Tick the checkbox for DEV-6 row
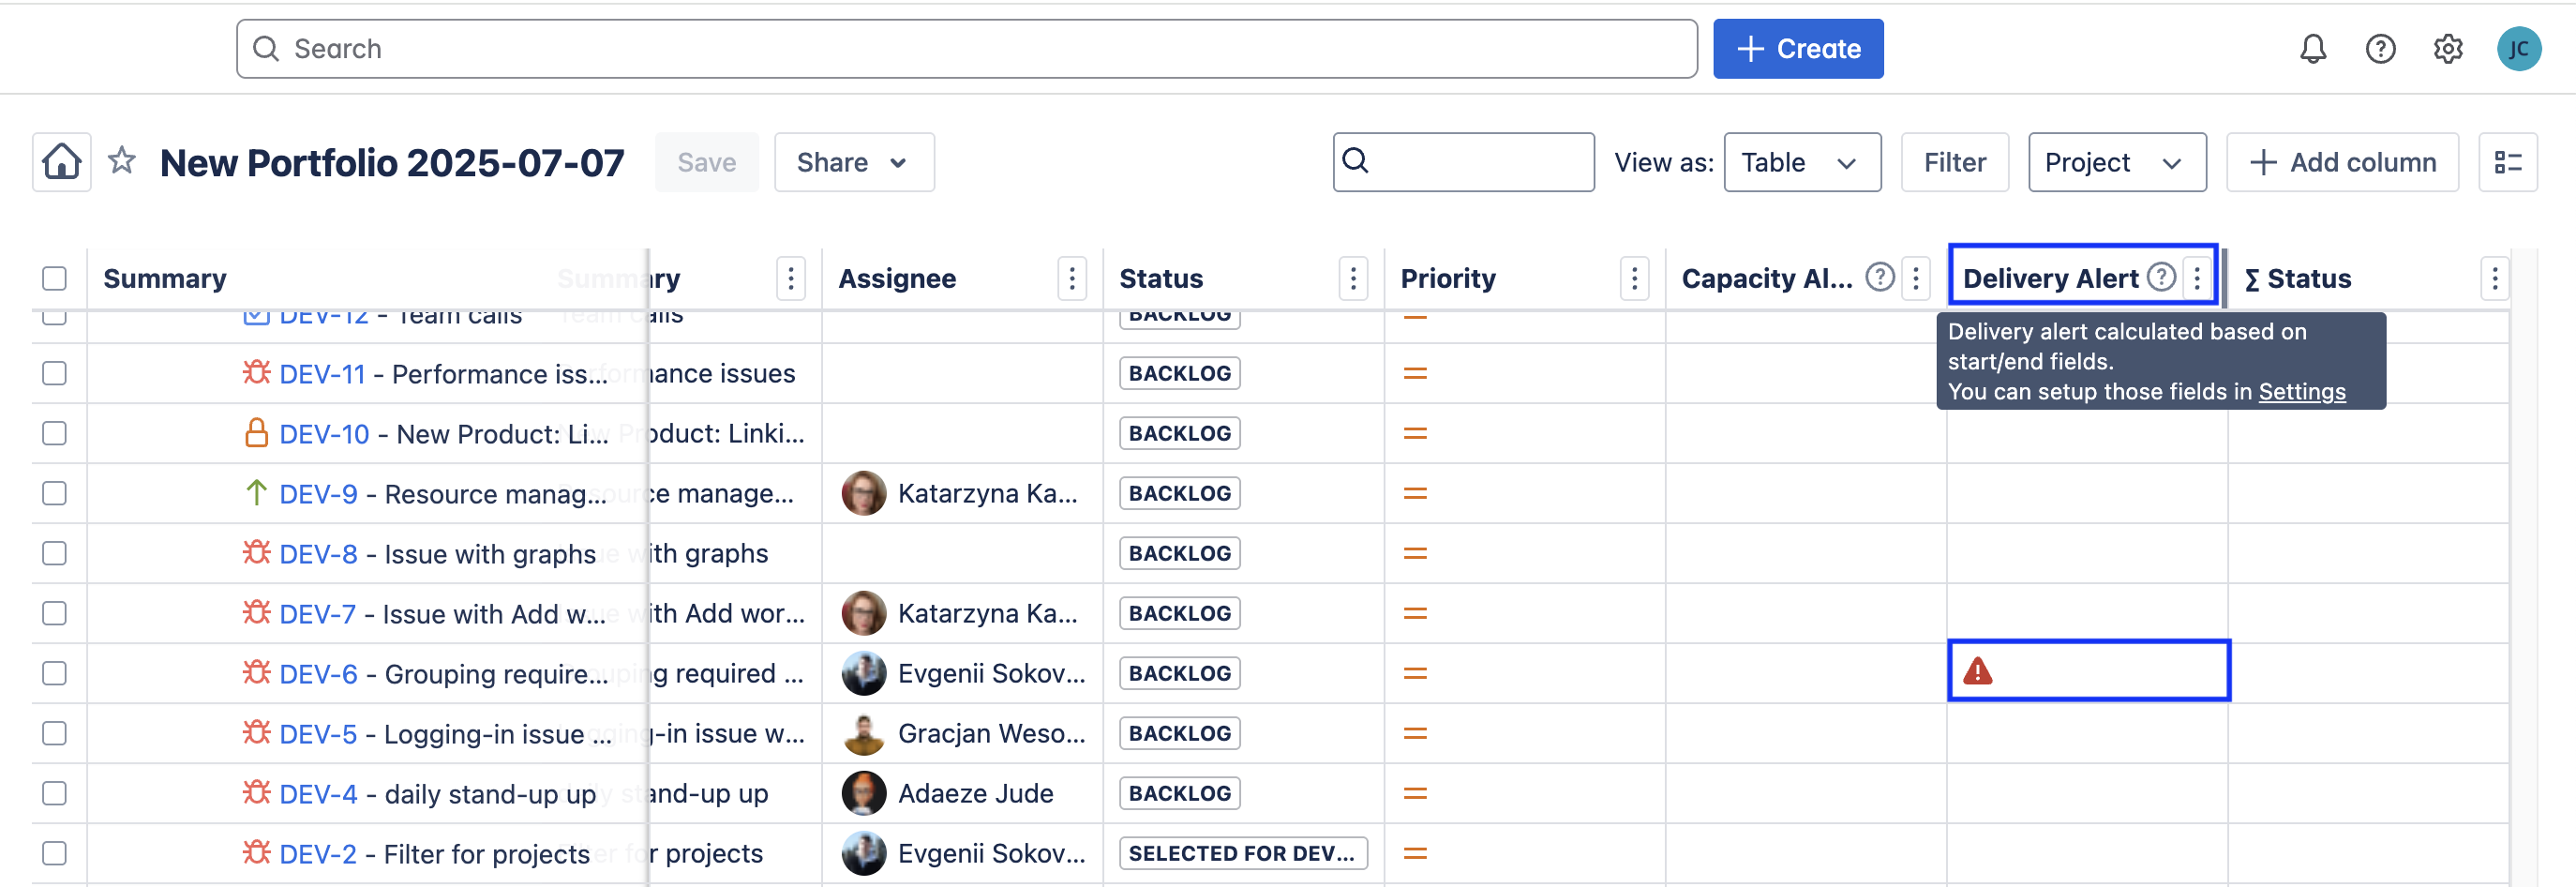Viewport: 2576px width, 887px height. tap(55, 674)
